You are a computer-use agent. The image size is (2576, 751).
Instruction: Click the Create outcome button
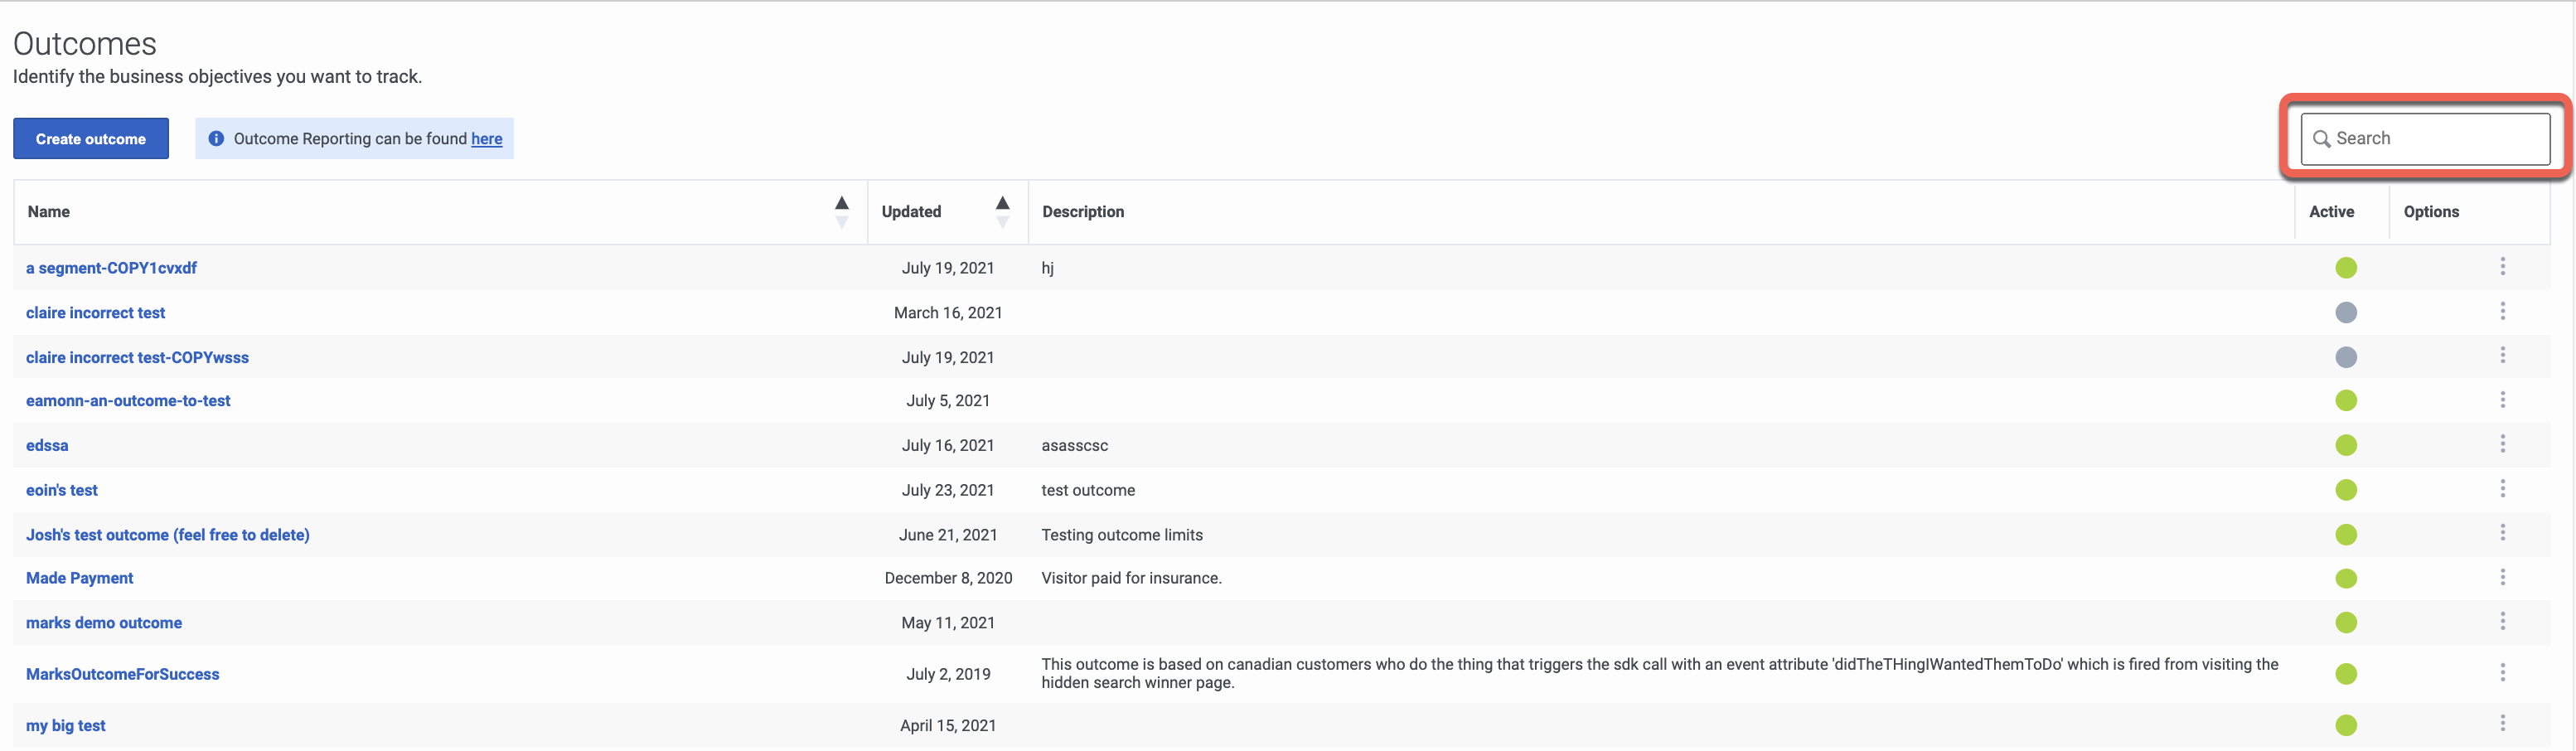91,139
